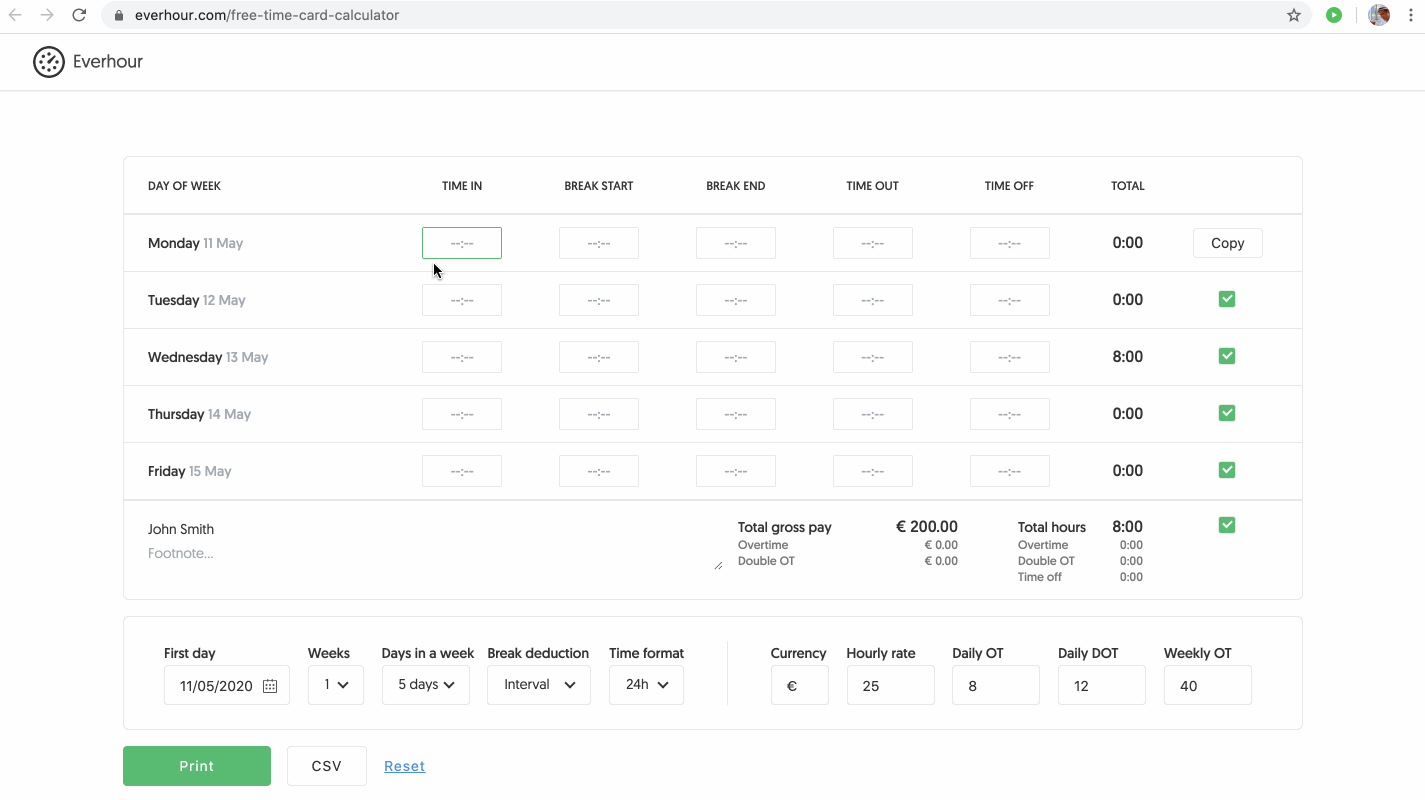
Task: Copy Monday's row using the Copy button
Action: point(1227,242)
